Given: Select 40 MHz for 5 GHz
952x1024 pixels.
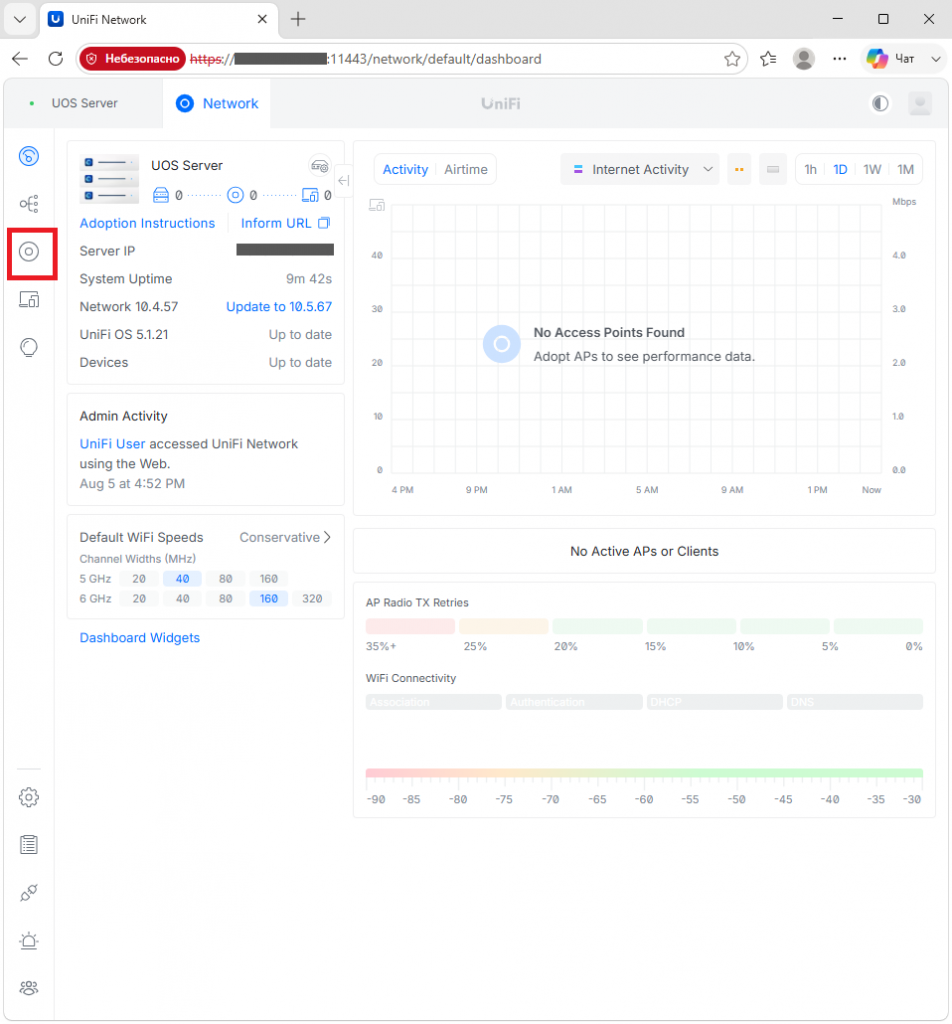Looking at the screenshot, I should click(x=182, y=579).
